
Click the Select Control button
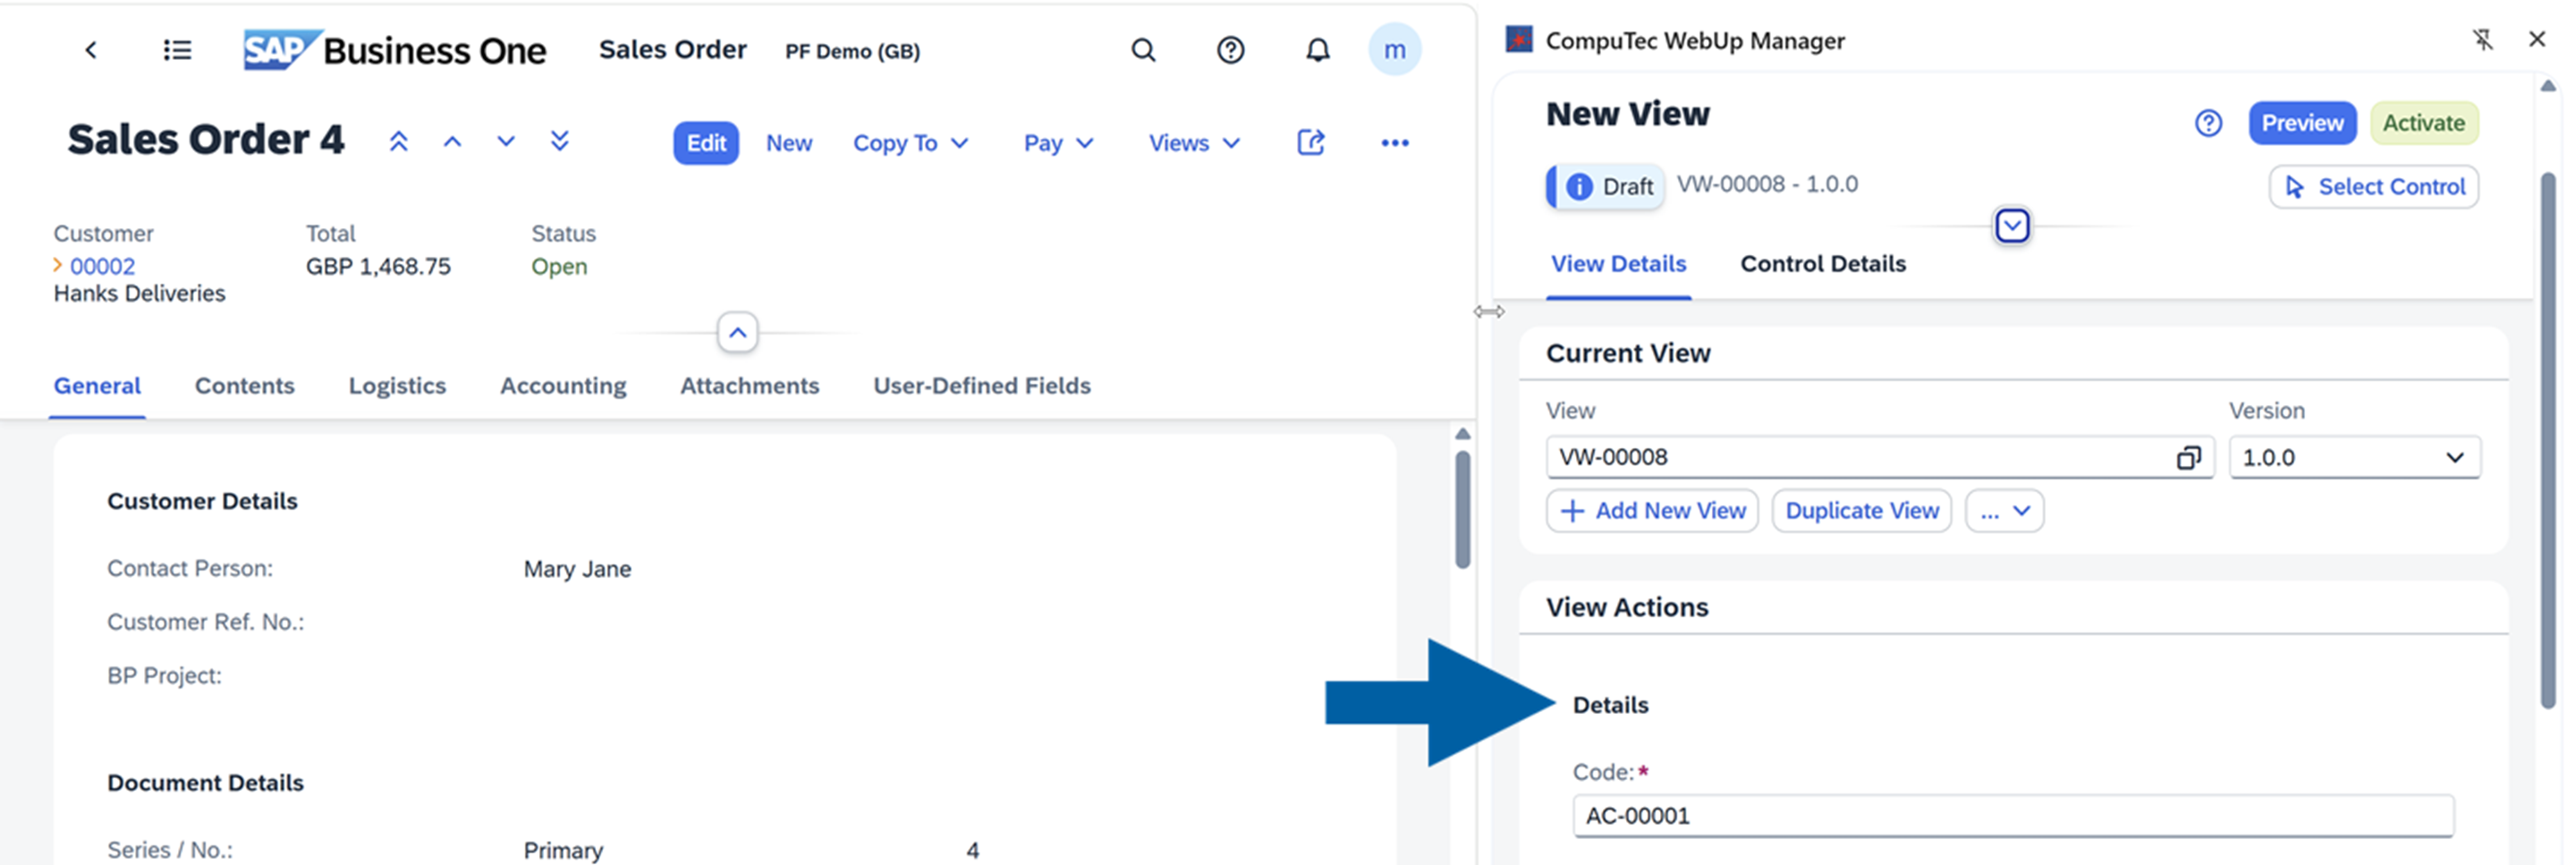2373,187
